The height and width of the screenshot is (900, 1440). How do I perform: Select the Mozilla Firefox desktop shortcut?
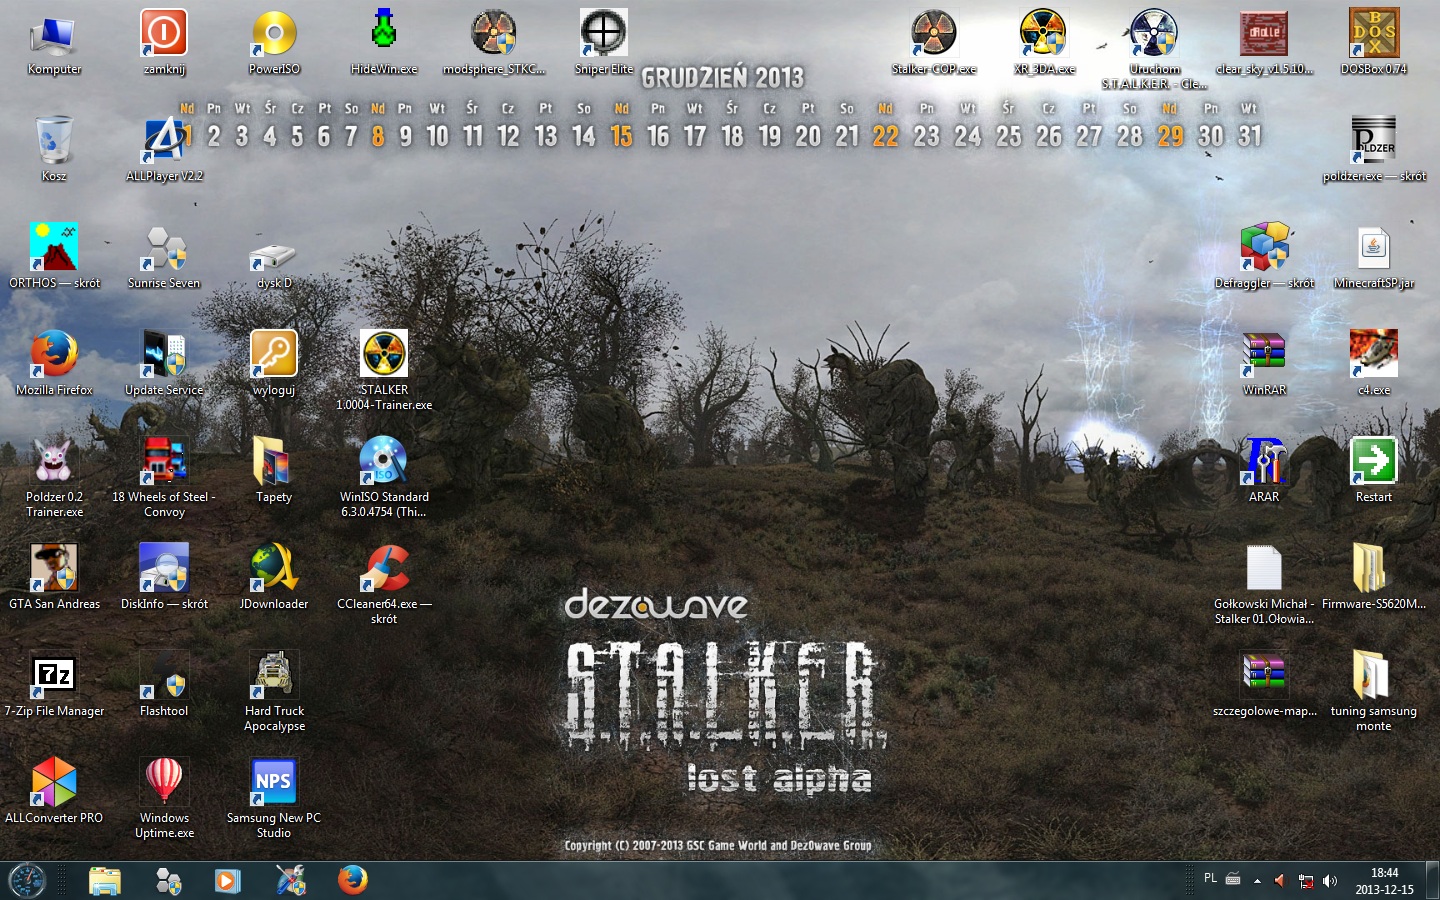click(54, 364)
